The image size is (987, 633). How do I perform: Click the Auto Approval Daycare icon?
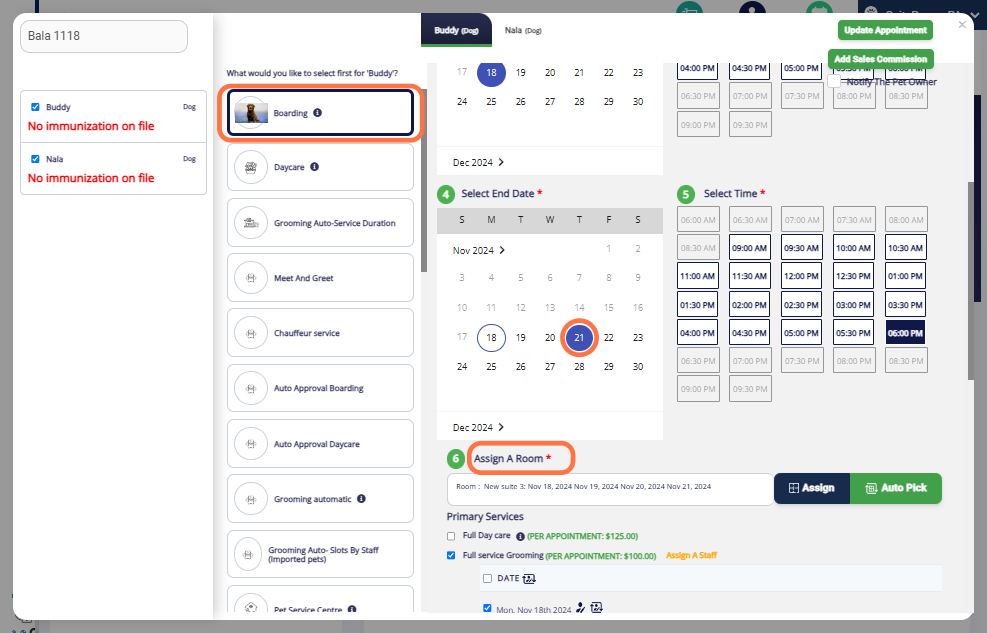(x=251, y=444)
